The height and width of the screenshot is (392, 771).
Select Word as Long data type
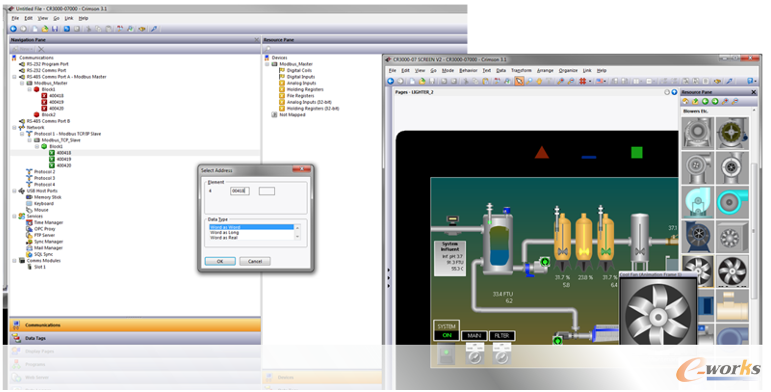[225, 232]
